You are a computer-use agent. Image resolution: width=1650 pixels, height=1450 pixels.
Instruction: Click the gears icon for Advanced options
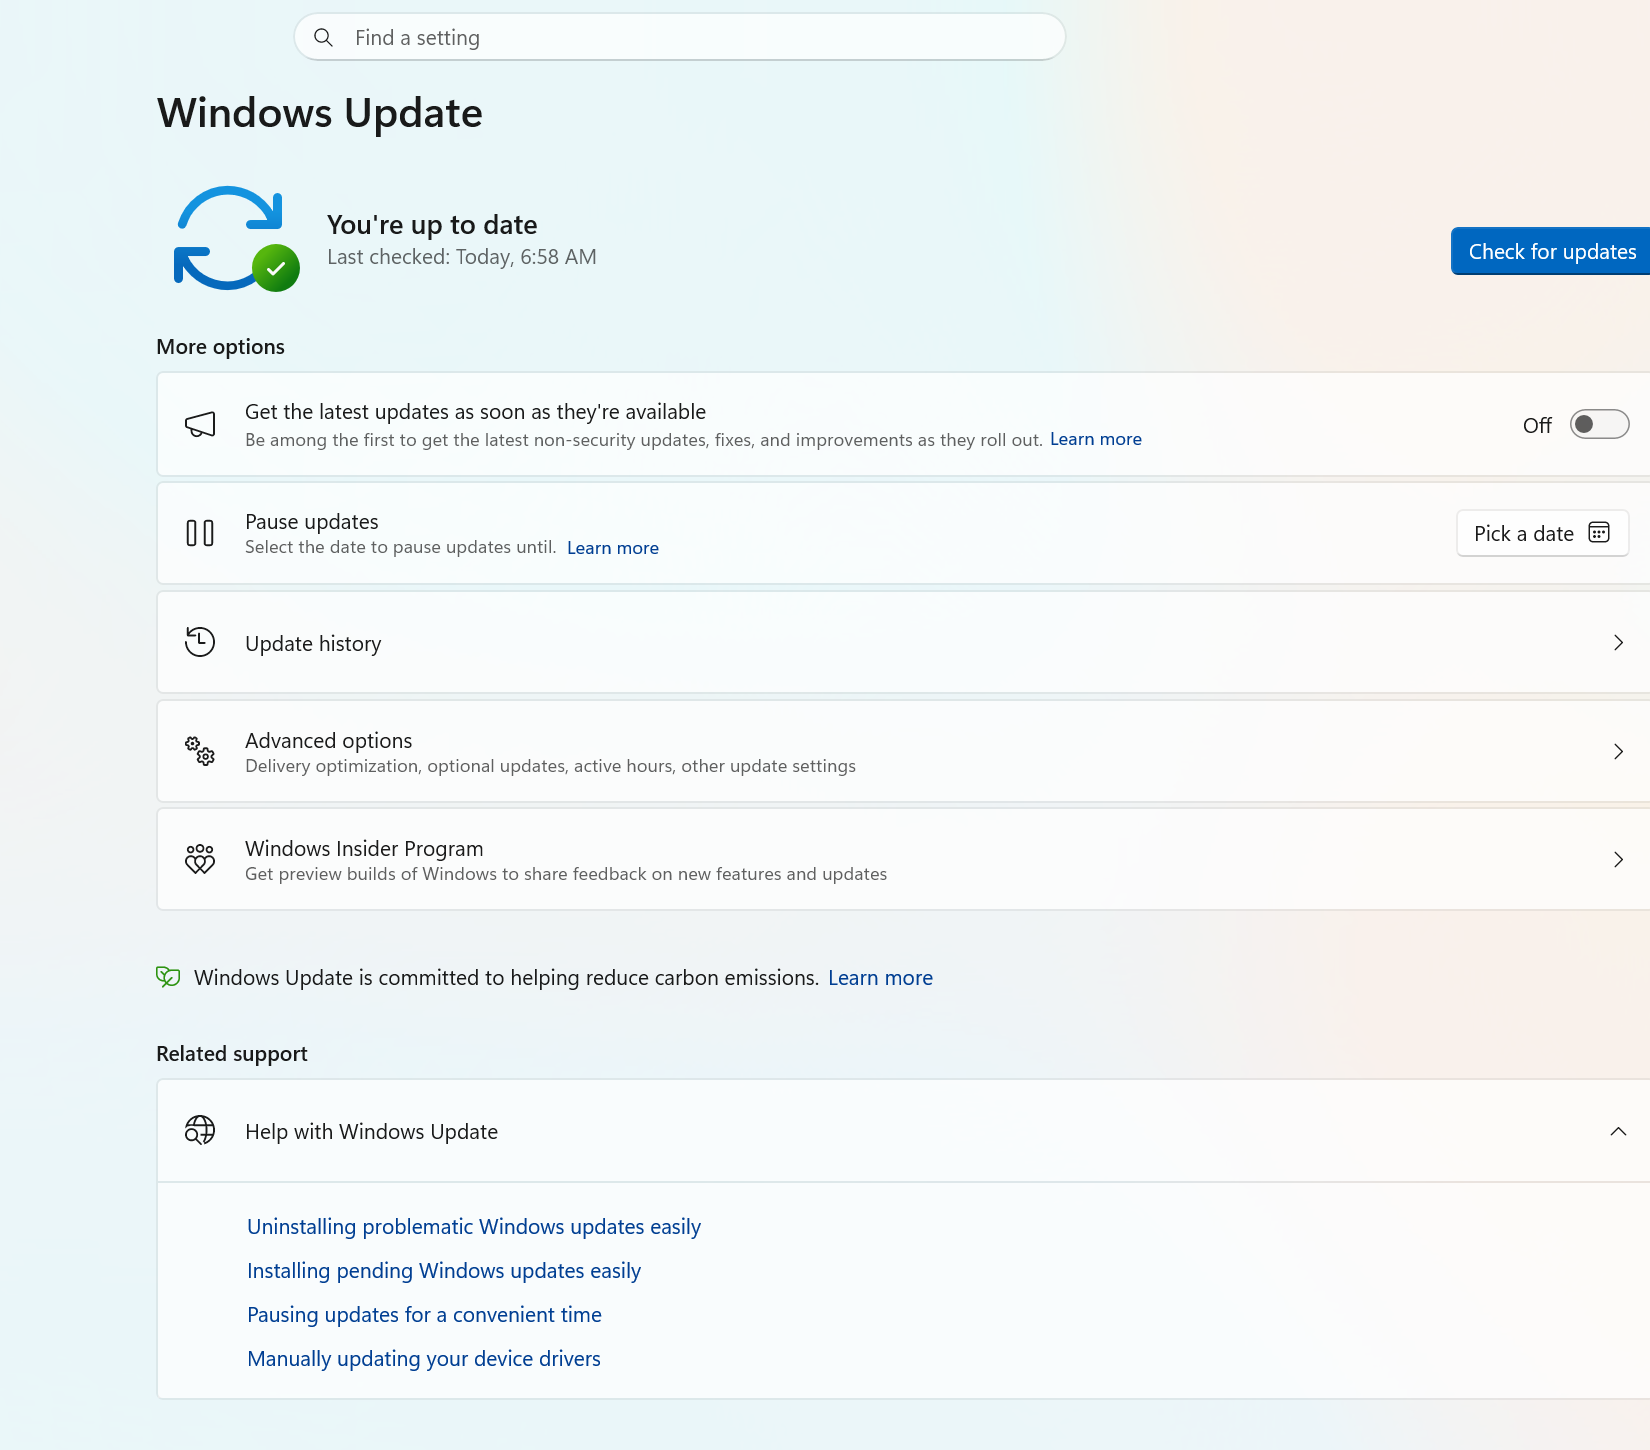click(x=200, y=751)
